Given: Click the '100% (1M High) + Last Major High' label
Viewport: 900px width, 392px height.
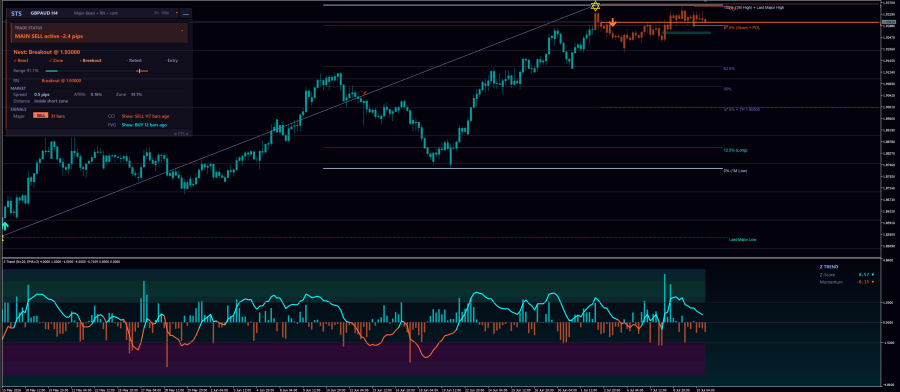Looking at the screenshot, I should (x=753, y=7).
